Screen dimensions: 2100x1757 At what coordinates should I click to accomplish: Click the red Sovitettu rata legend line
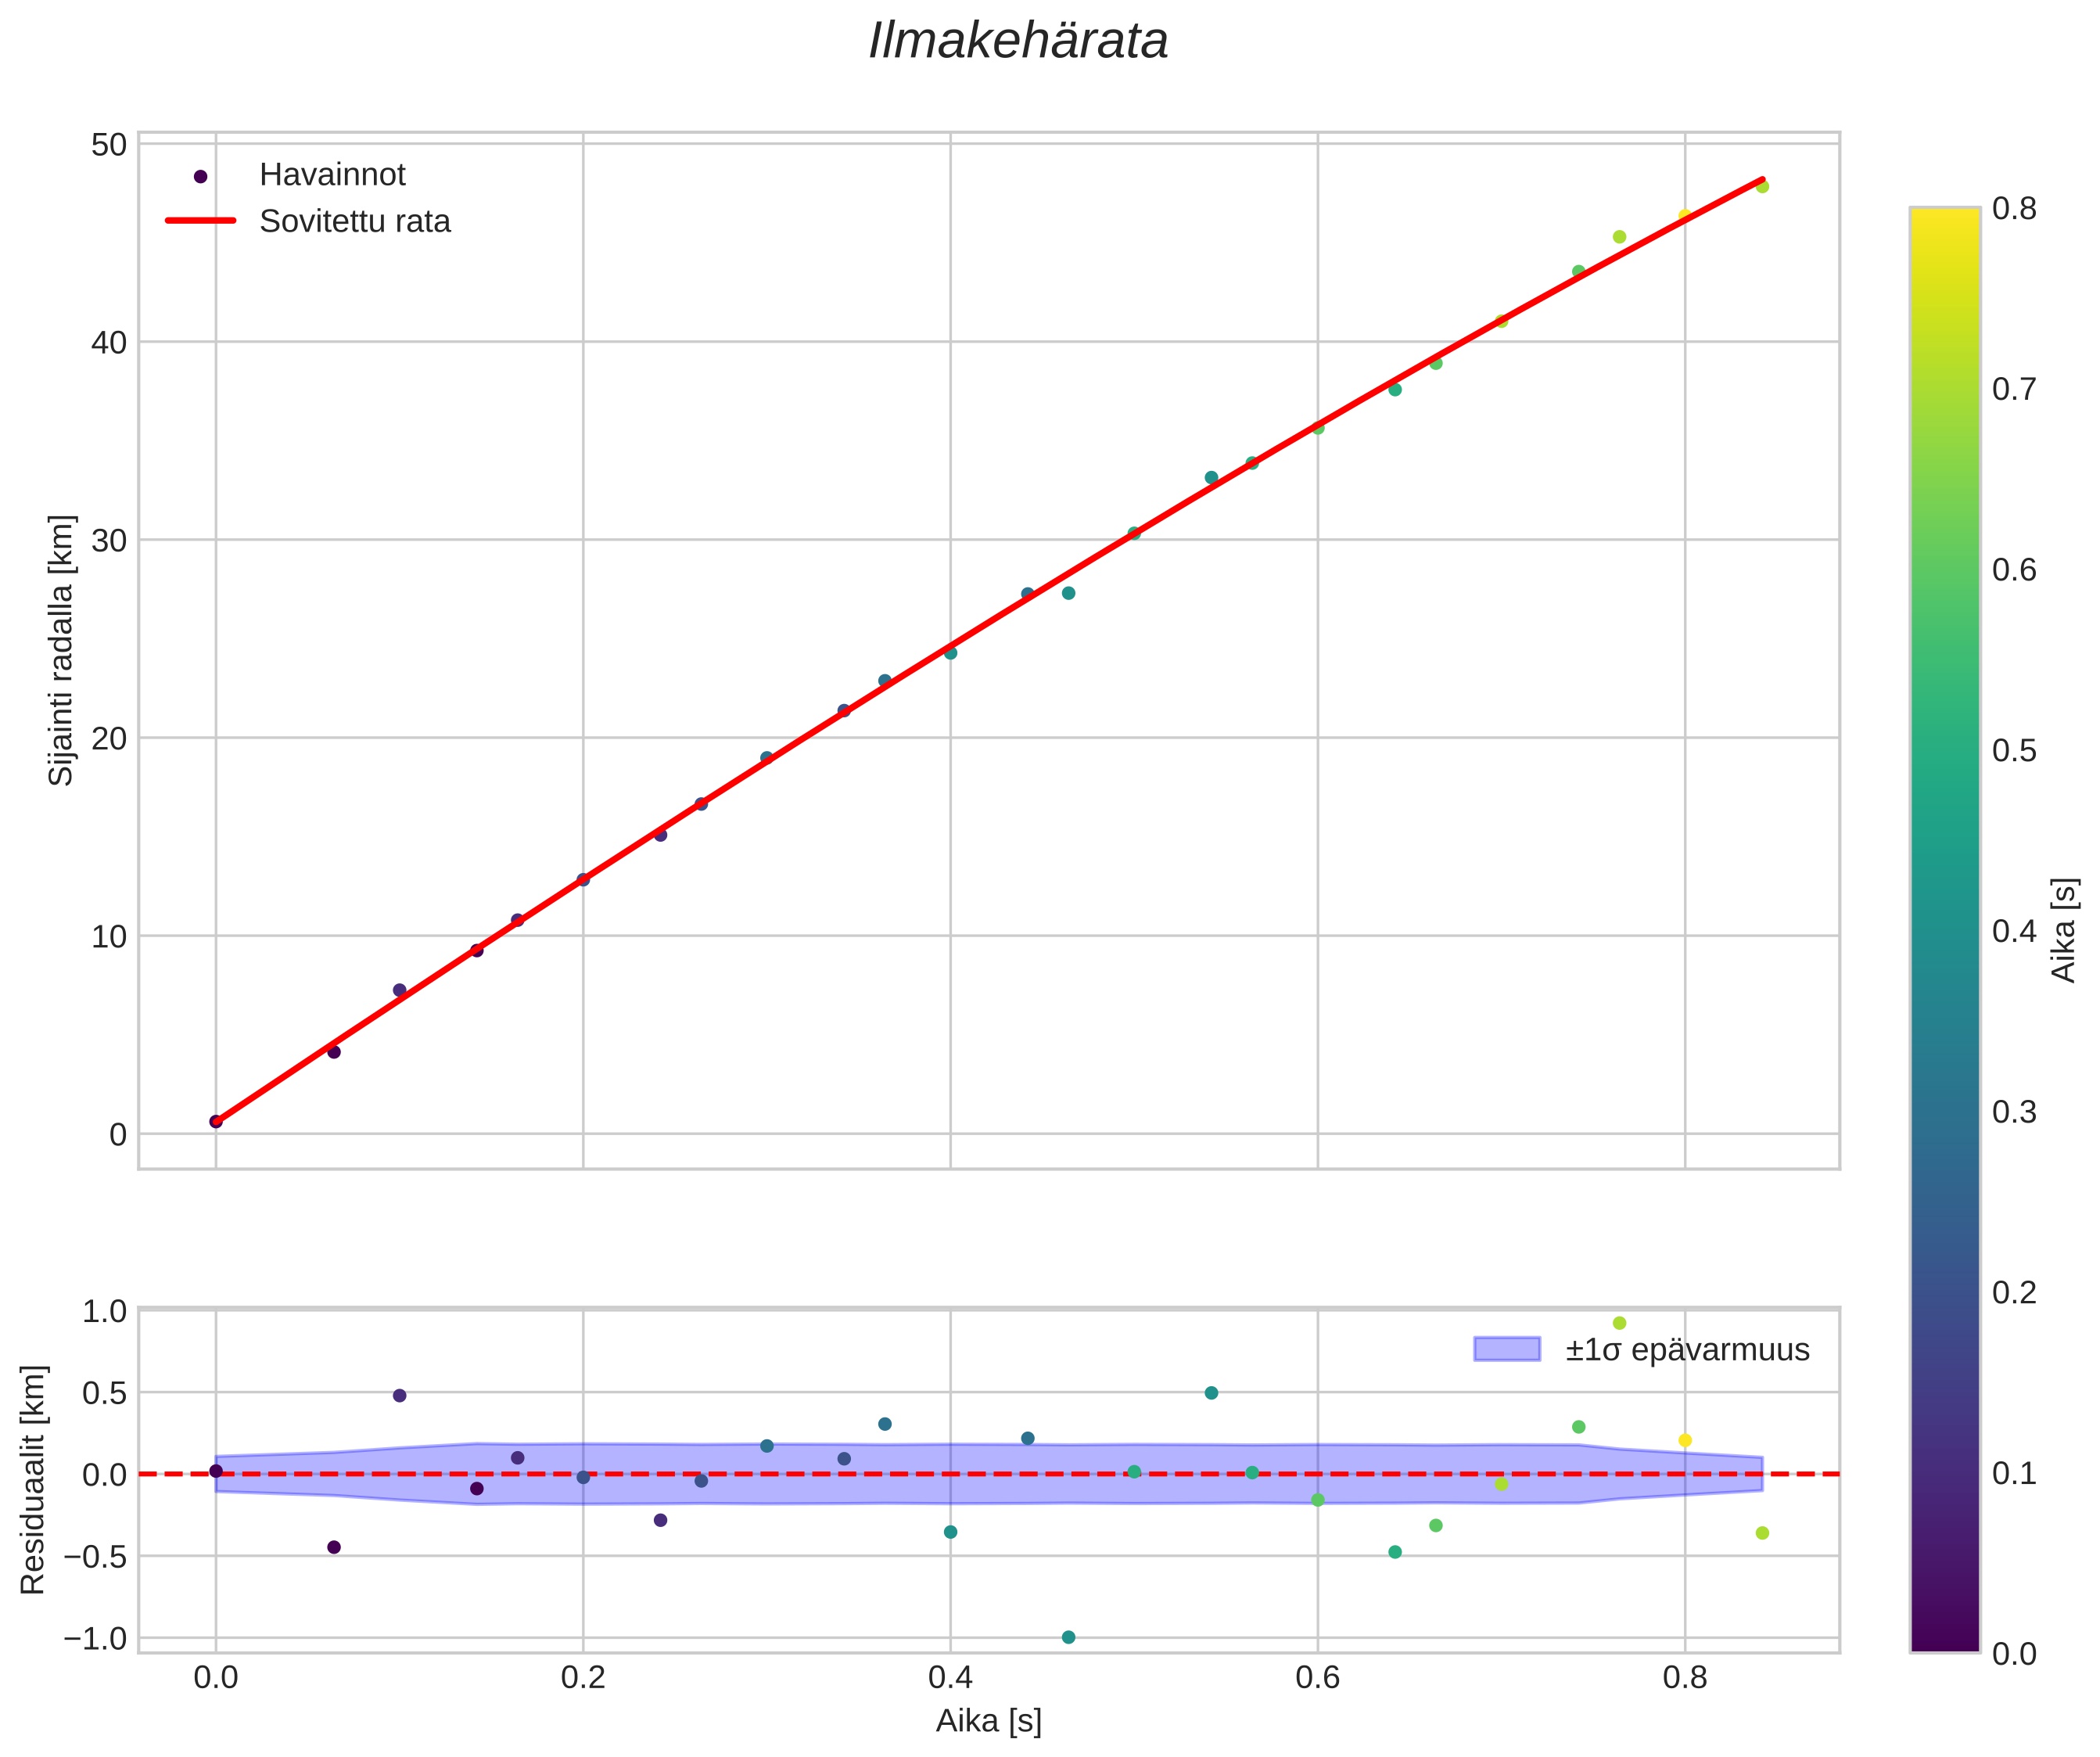click(x=200, y=221)
